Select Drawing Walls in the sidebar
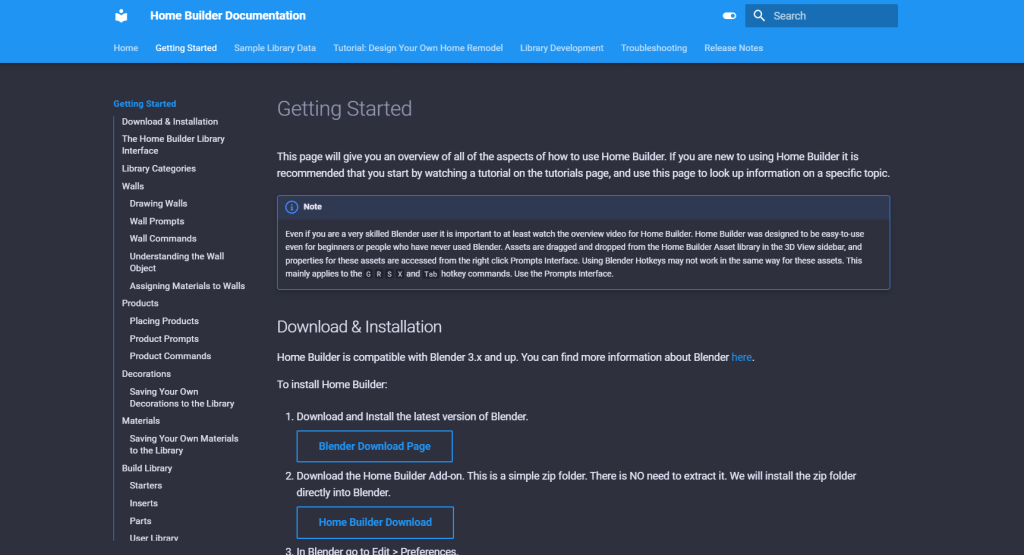The height and width of the screenshot is (555, 1024). tap(158, 204)
